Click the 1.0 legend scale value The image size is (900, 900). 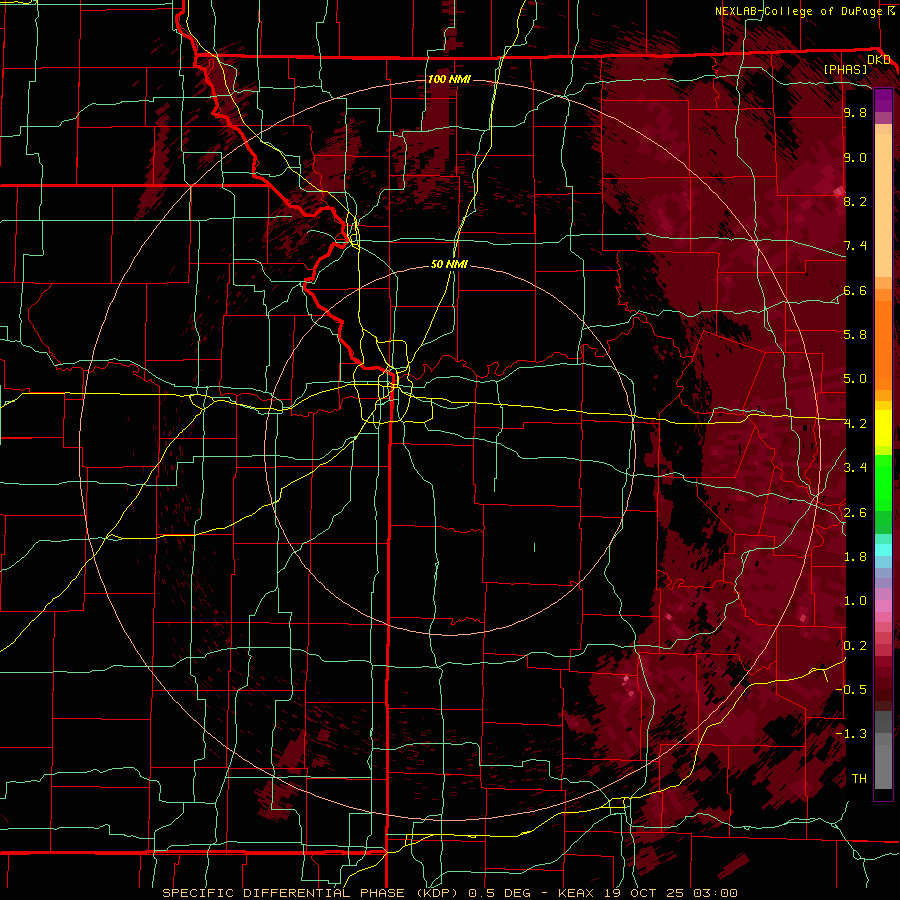(x=855, y=601)
